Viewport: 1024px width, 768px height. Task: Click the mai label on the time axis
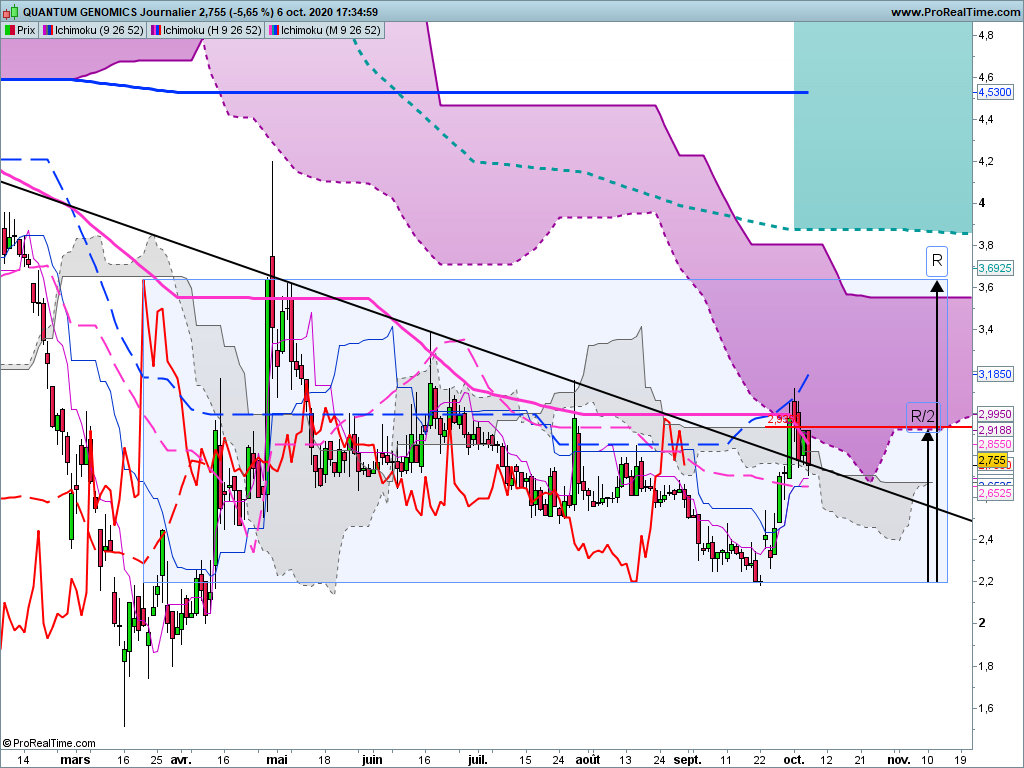(x=278, y=760)
